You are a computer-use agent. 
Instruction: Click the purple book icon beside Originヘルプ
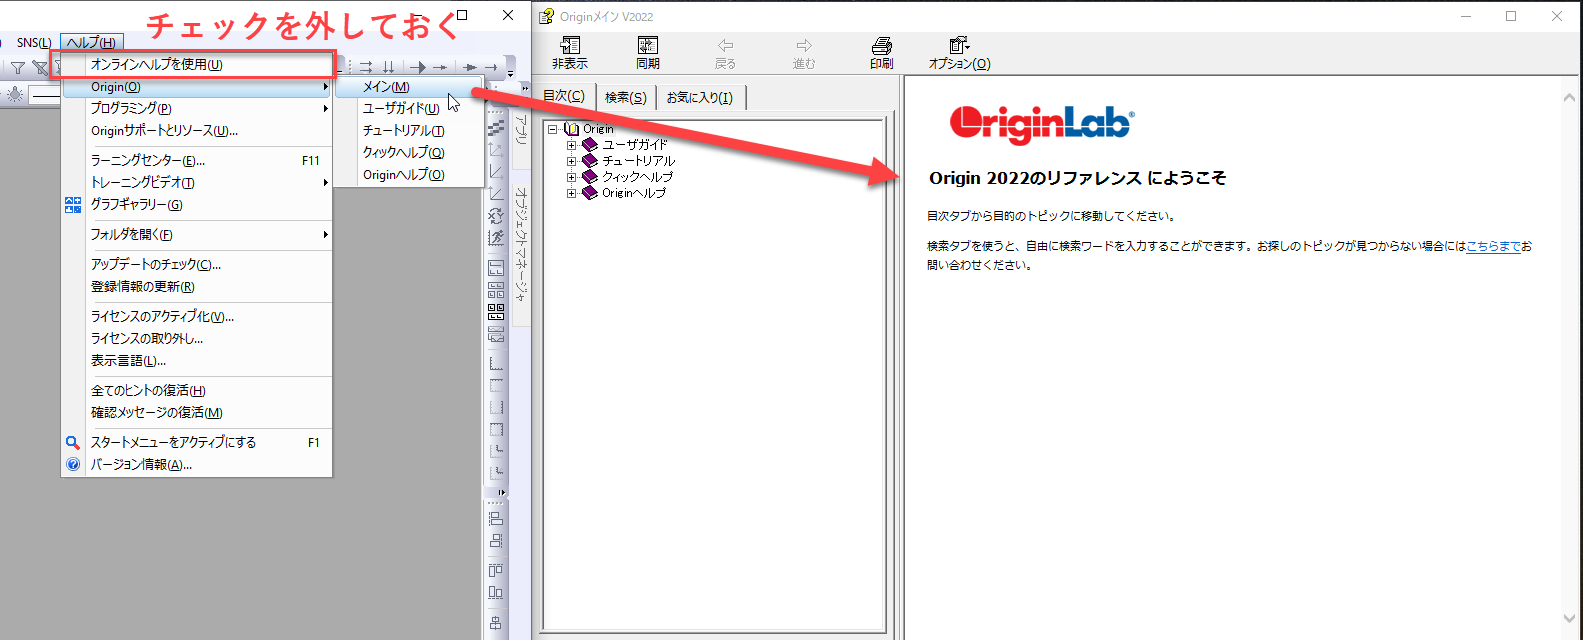tap(590, 193)
